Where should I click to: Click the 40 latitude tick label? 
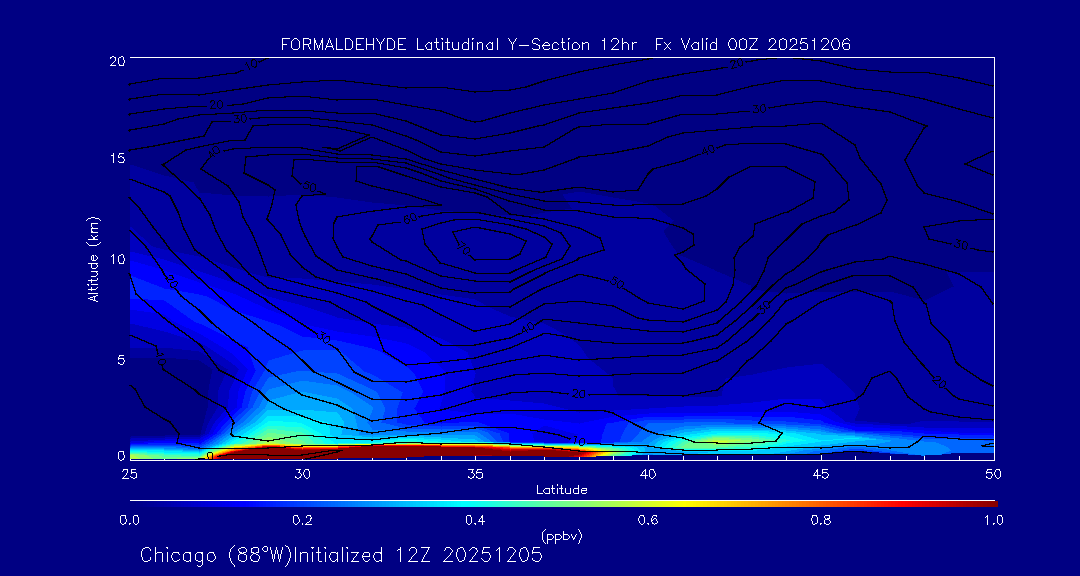(648, 473)
